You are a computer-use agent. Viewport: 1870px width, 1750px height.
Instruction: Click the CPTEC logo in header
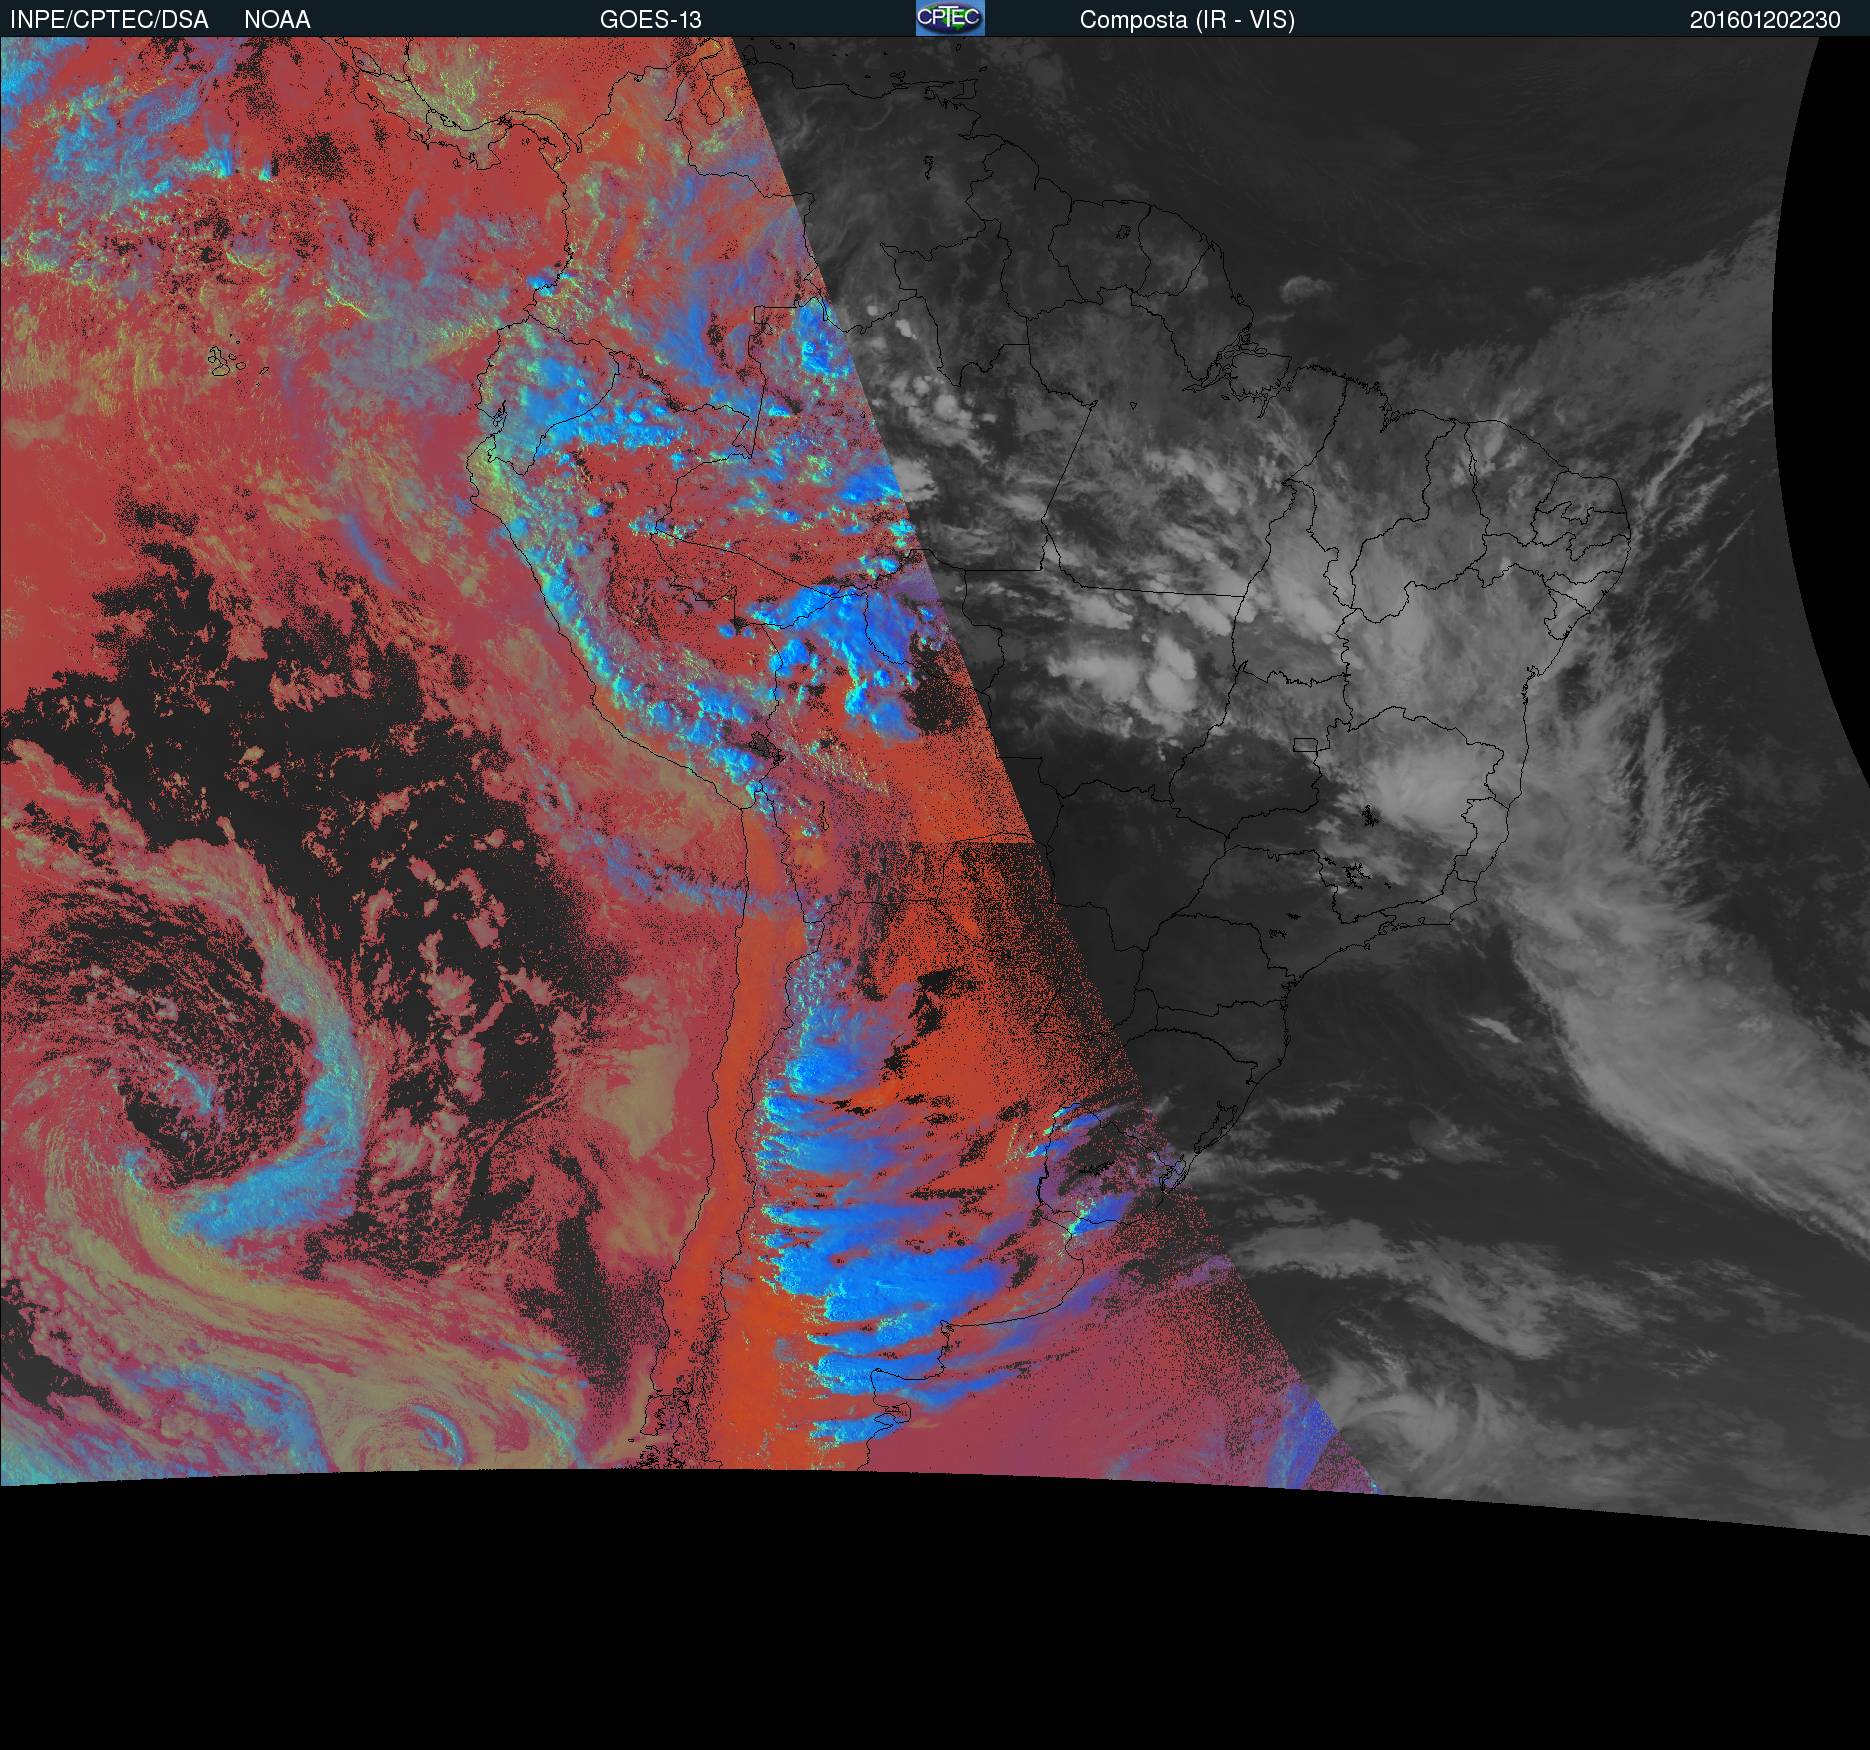[x=950, y=18]
